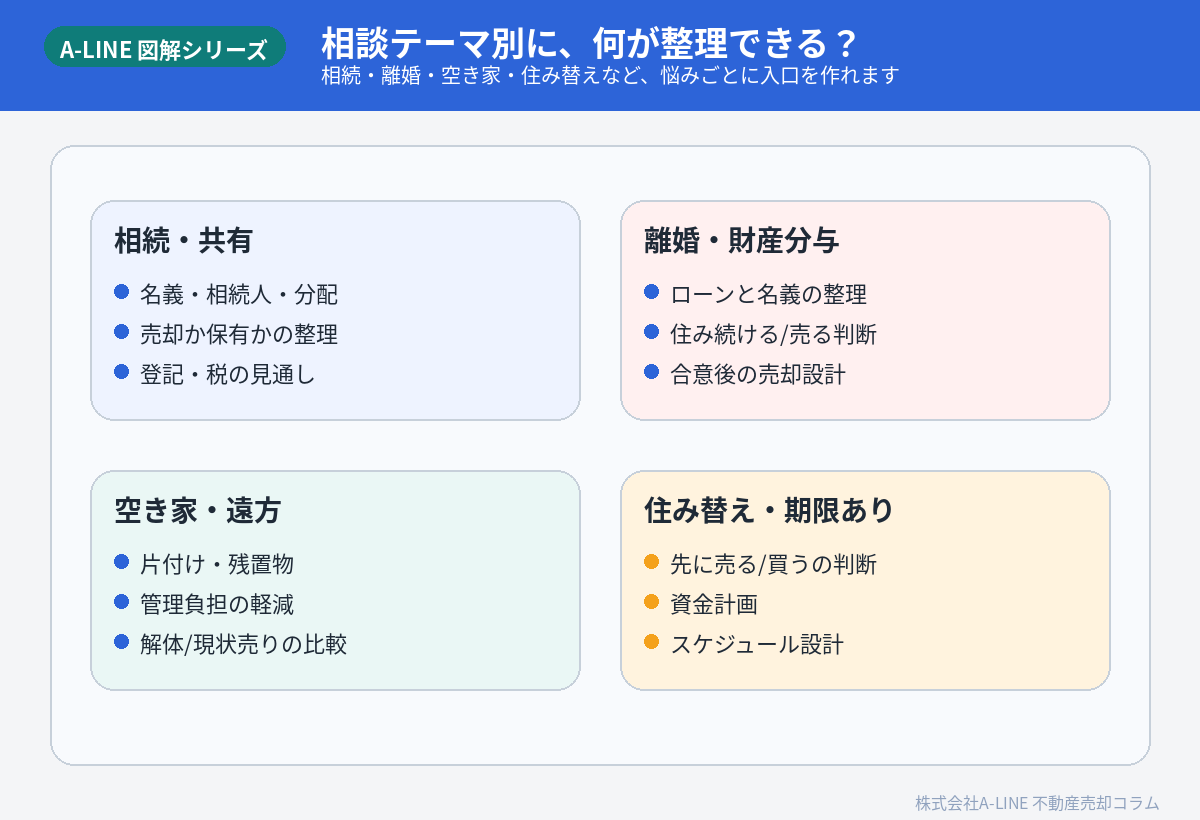1200x820 pixels.
Task: Click the bullet dot beside 名義・相続人・分配
Action: [x=122, y=292]
